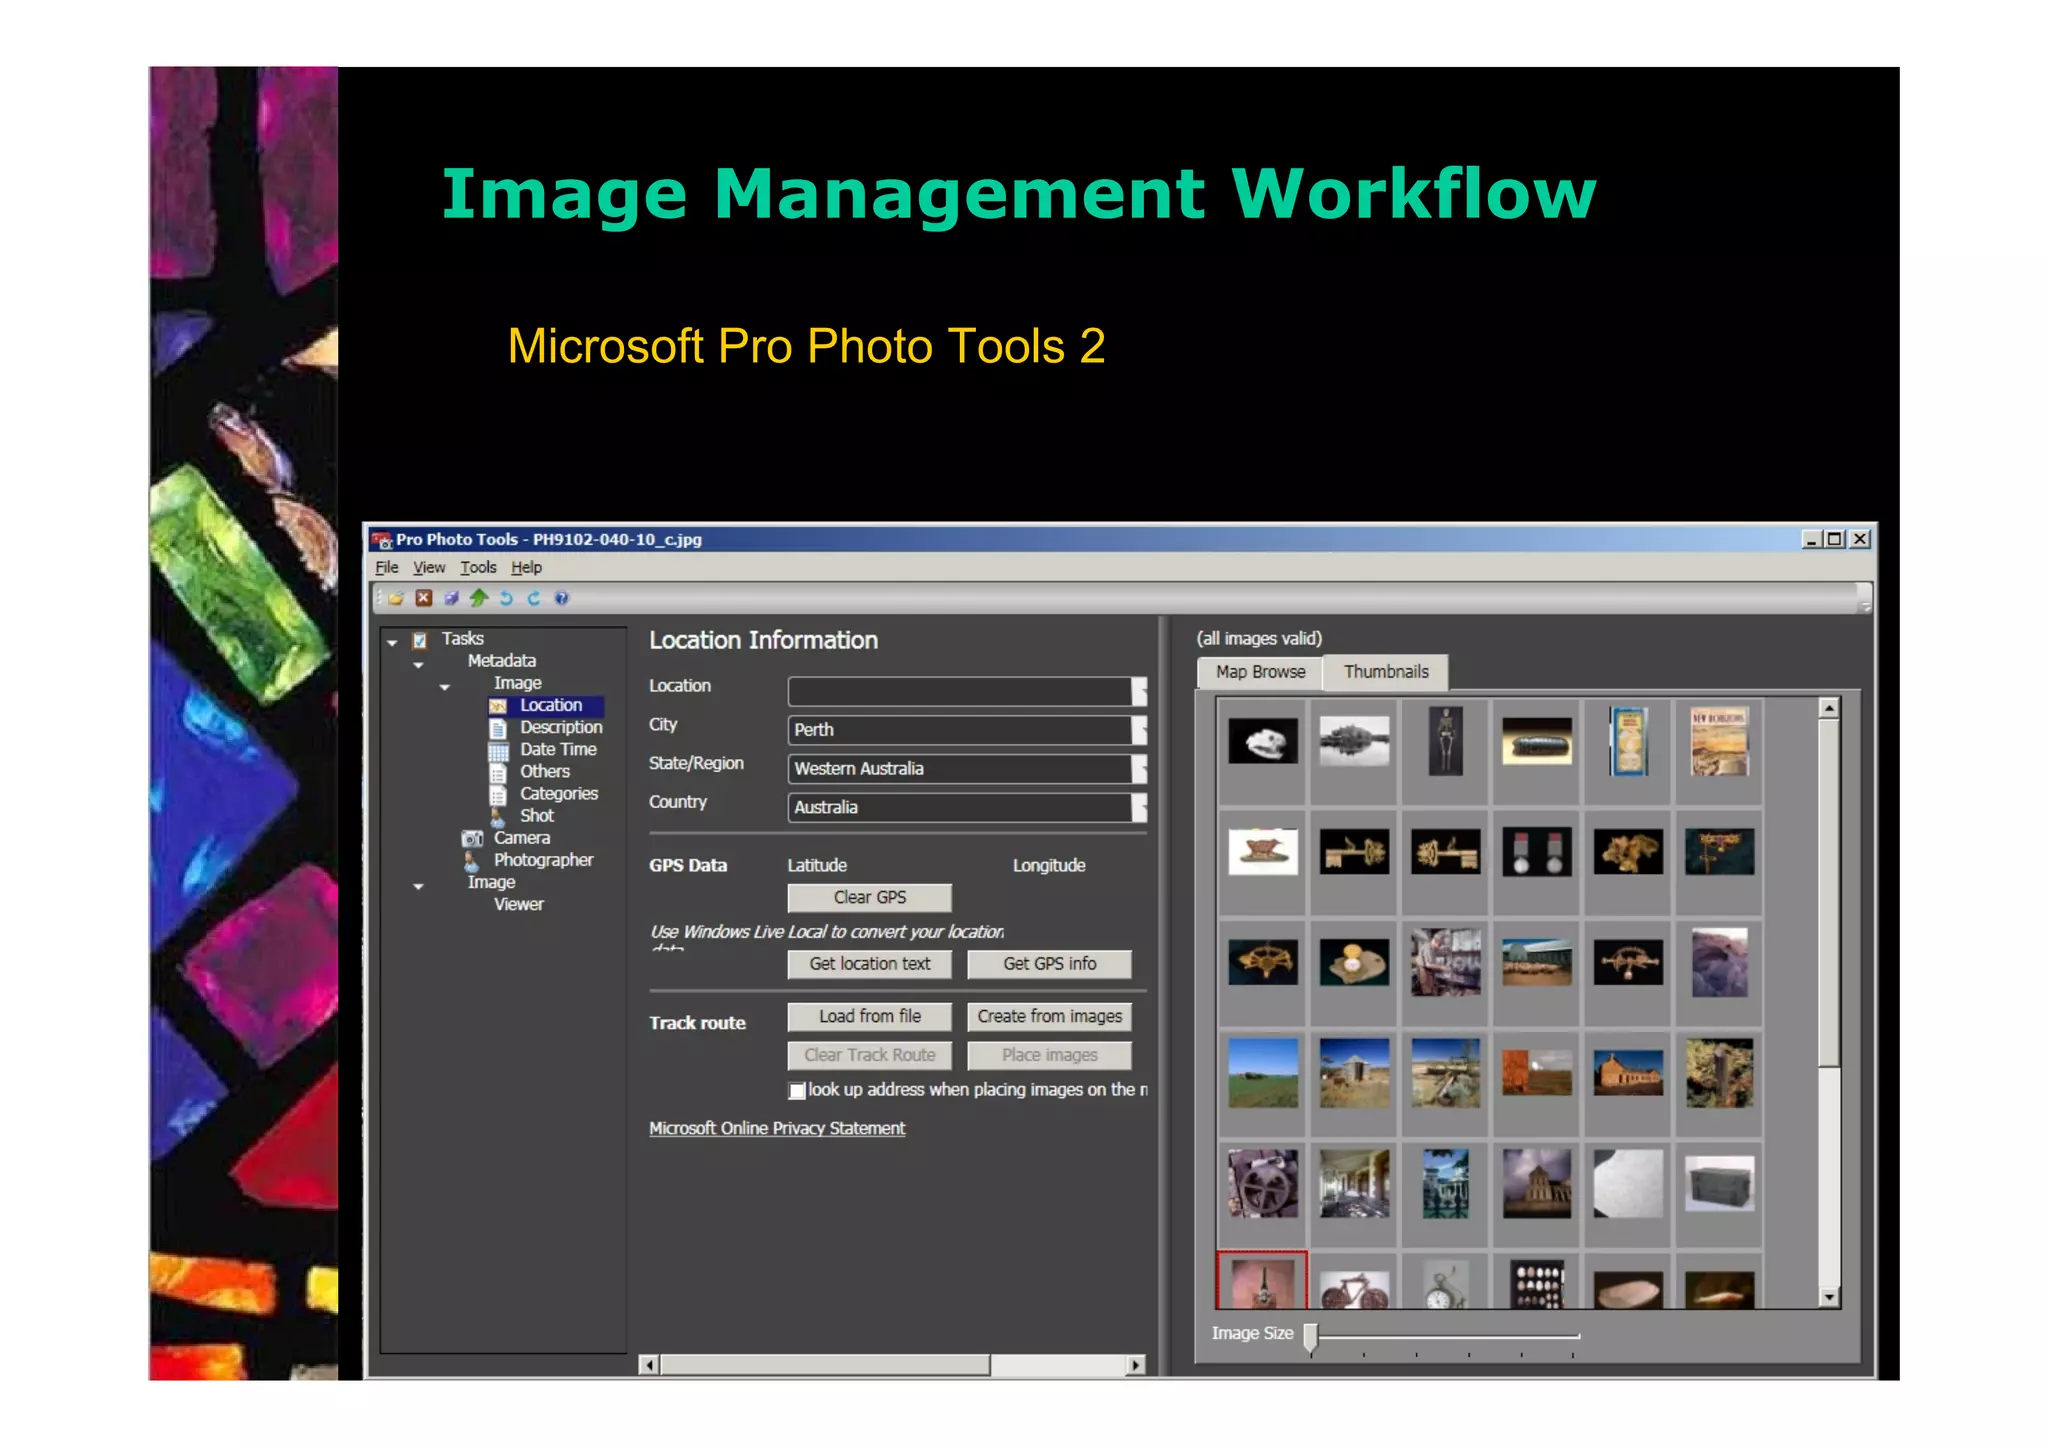Click the Shot person icon
2048x1448 pixels.
497,817
